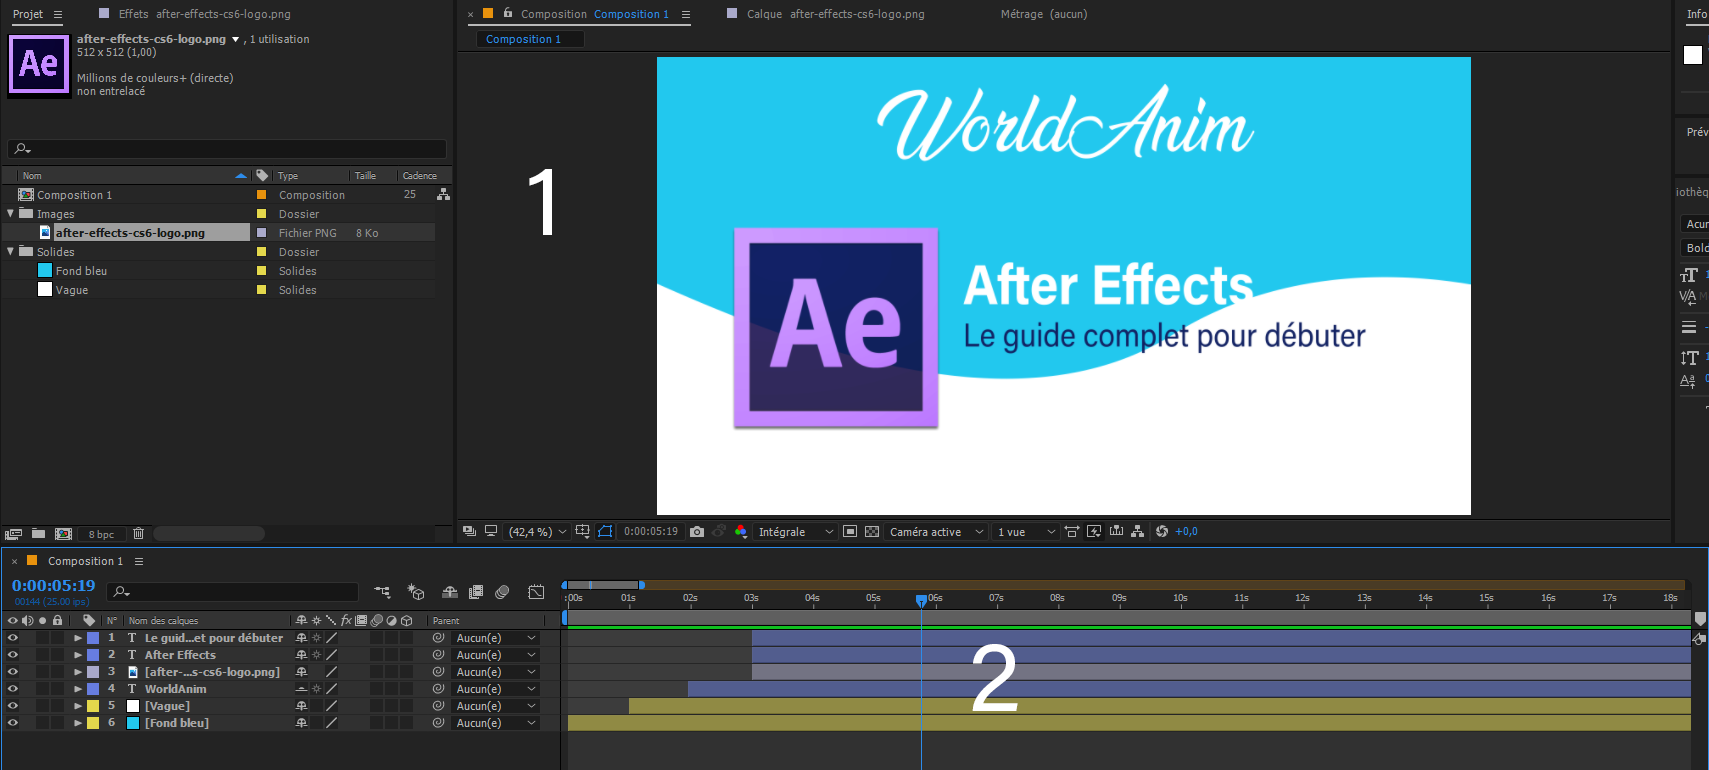Collapse the Images folder in Project panel
Screen dimensions: 1709x770
pos(11,213)
